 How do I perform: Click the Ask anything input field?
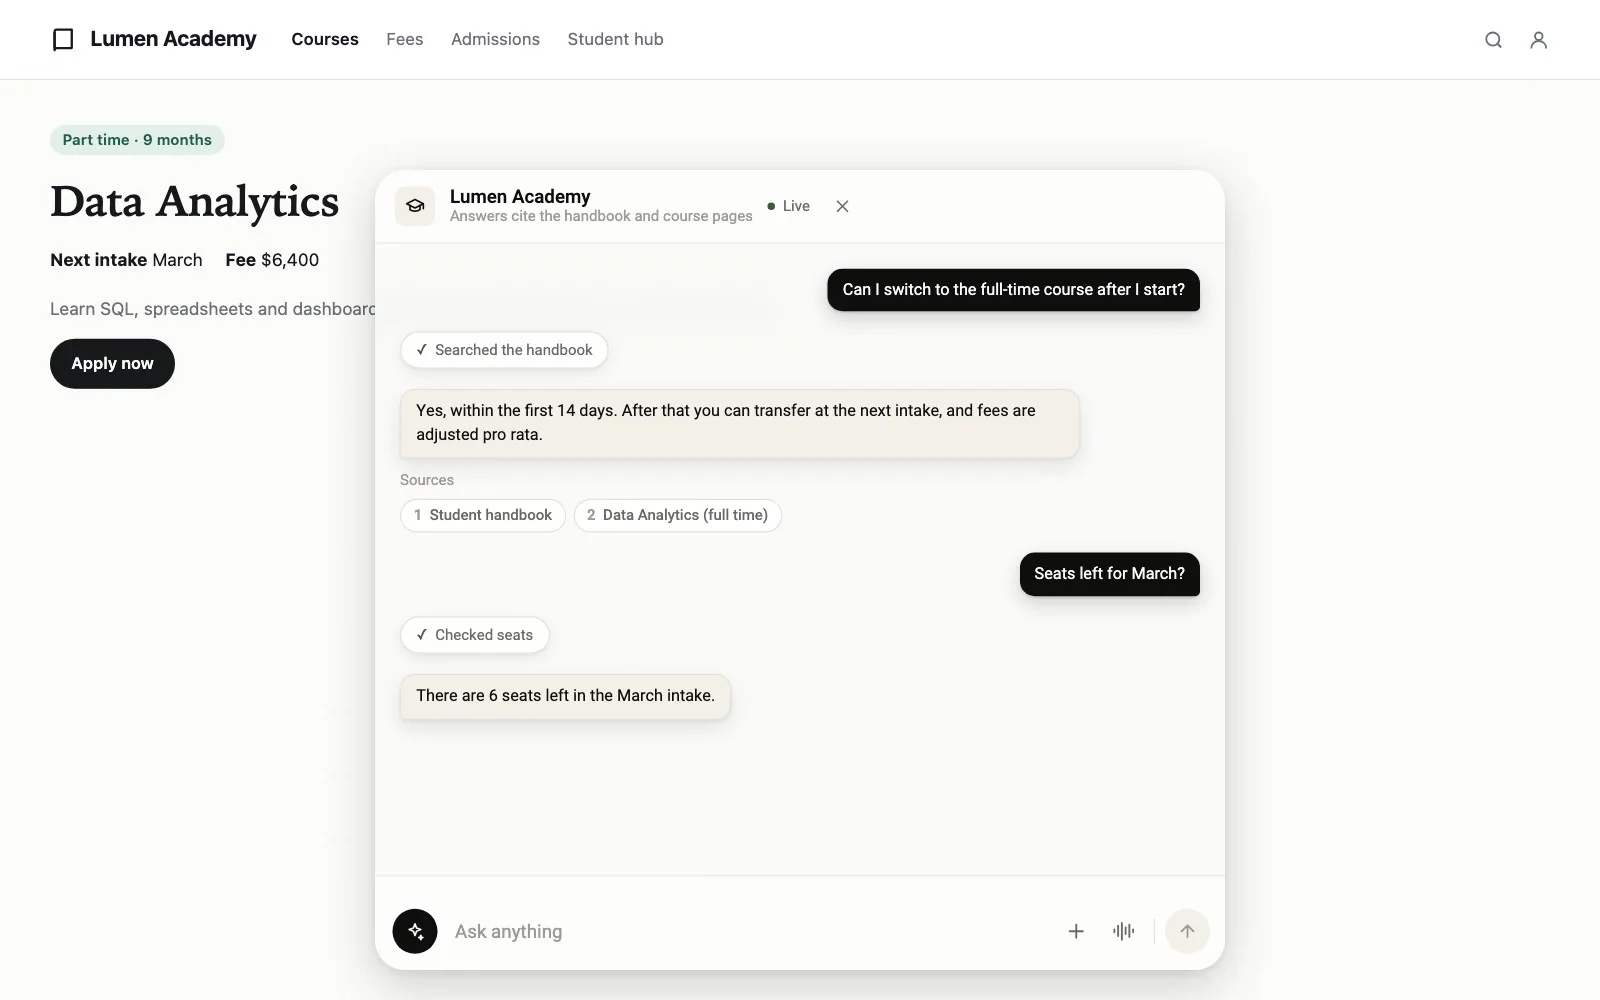[x=750, y=931]
